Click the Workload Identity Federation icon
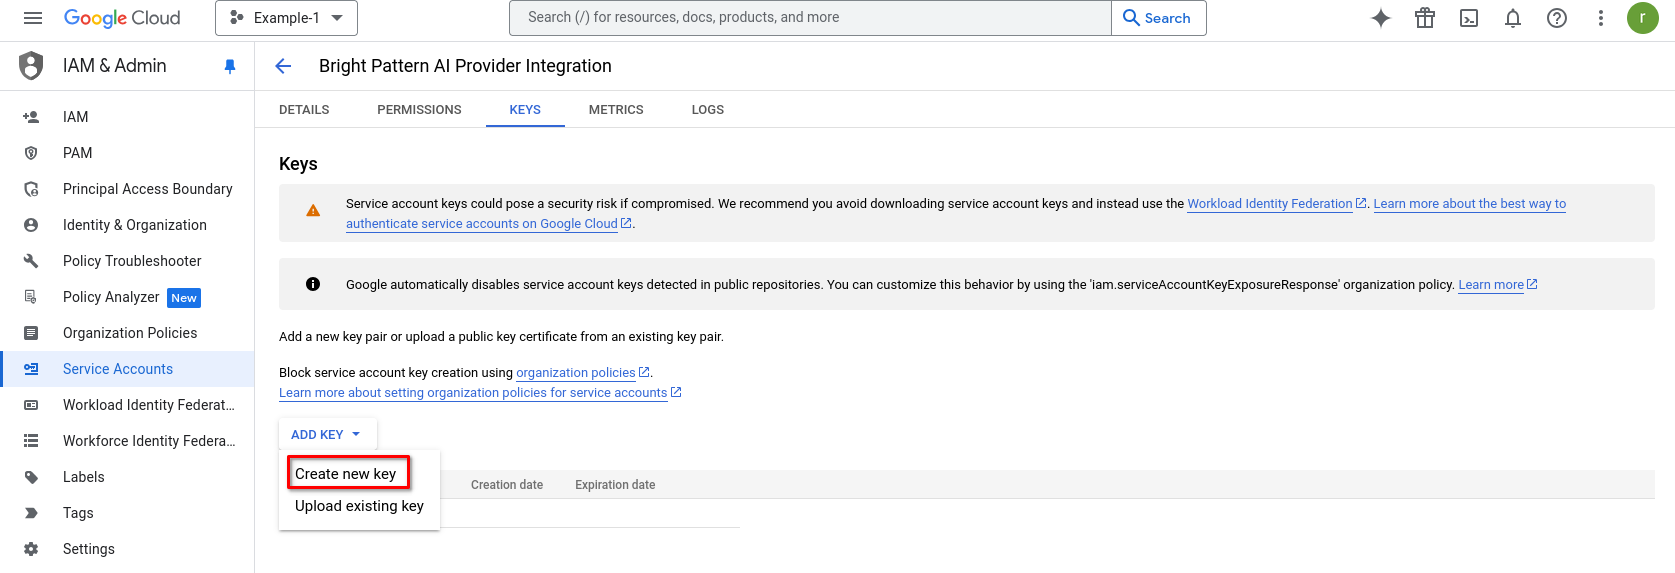Image resolution: width=1675 pixels, height=573 pixels. click(31, 405)
